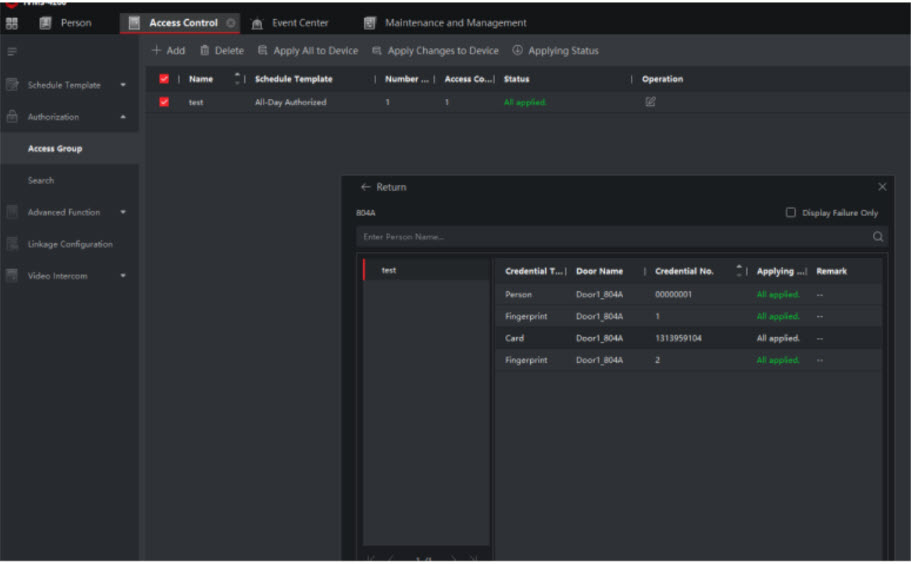The height and width of the screenshot is (564, 911).
Task: Enable the Display Failure Only checkbox
Action: click(791, 213)
